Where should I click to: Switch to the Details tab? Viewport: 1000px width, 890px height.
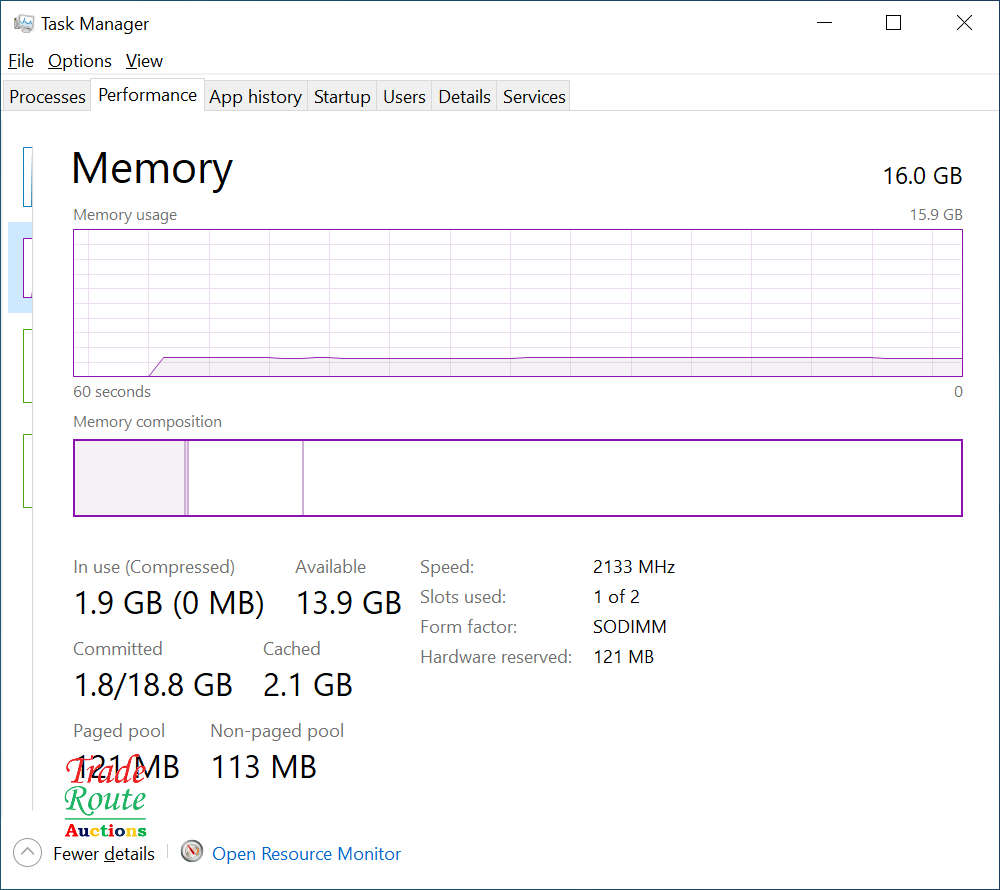point(464,97)
